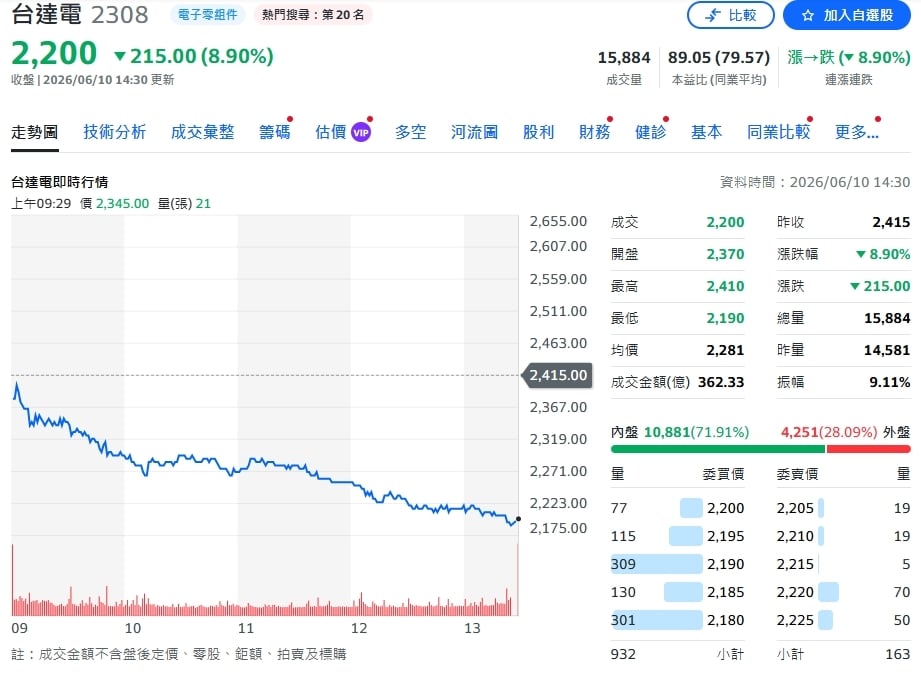Click the green down-triangle beside 215.00 change
921x678 pixels.
[x=120, y=56]
